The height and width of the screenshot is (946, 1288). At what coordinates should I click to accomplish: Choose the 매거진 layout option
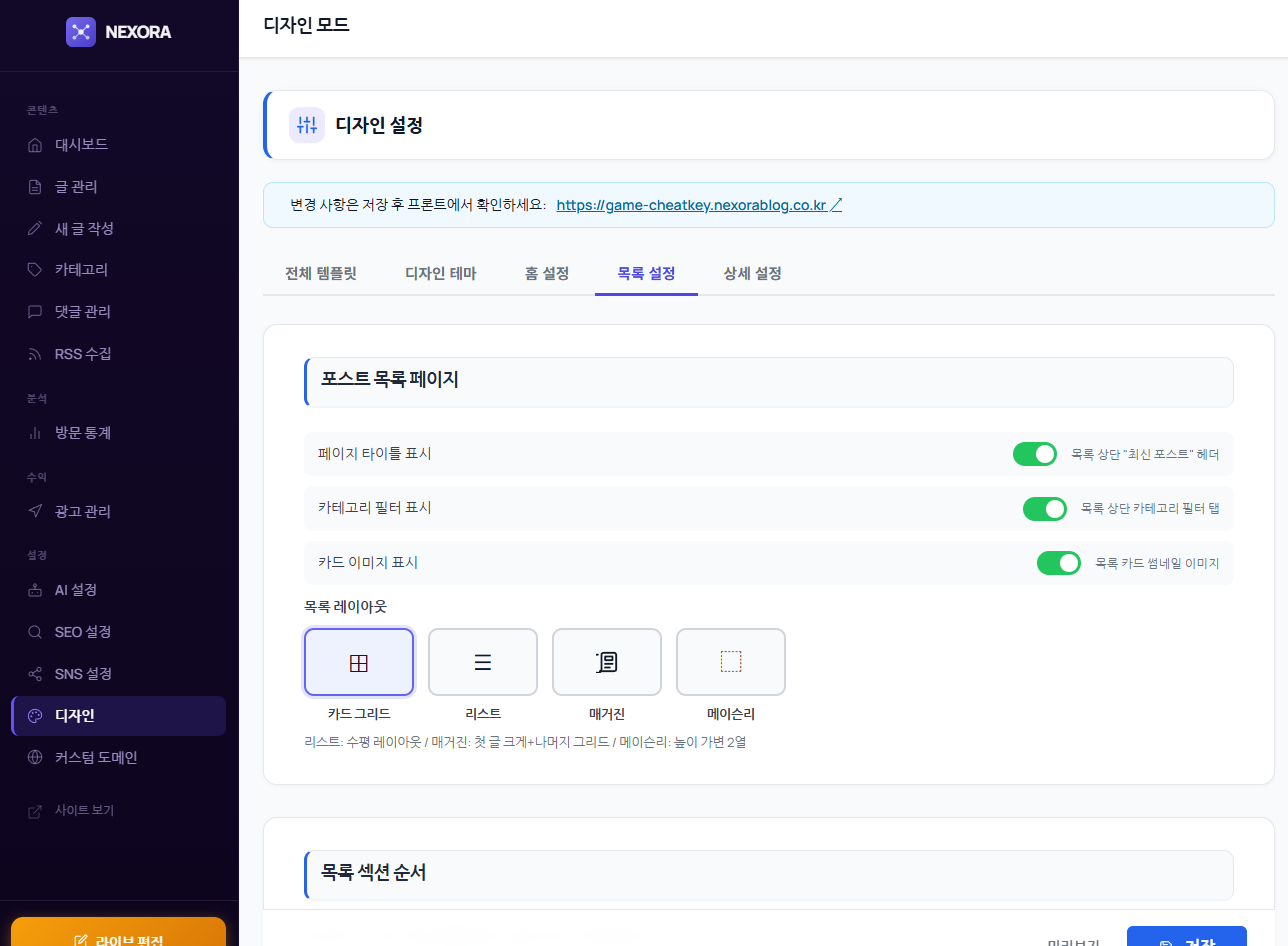(x=606, y=662)
